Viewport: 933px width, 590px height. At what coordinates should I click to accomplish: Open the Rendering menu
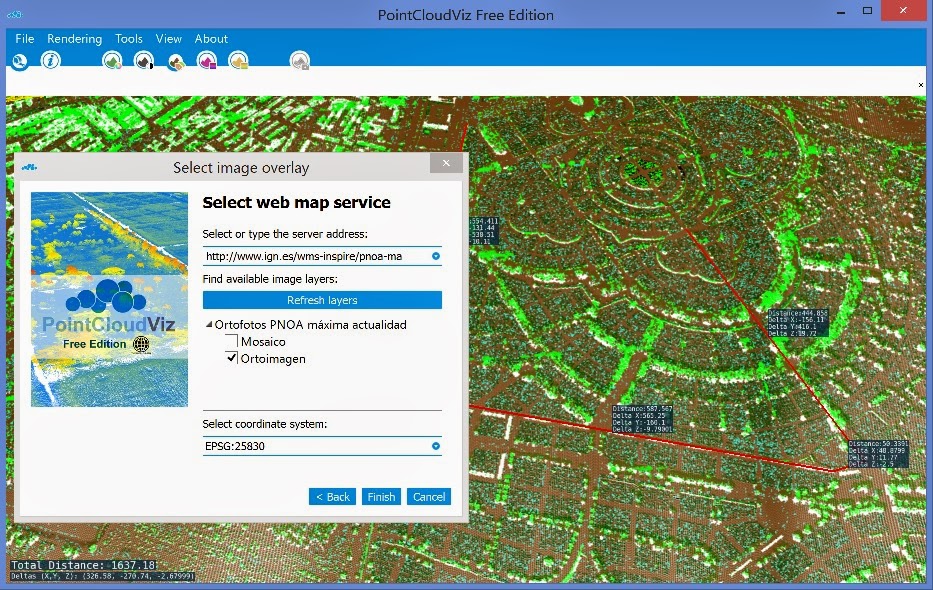coord(74,39)
